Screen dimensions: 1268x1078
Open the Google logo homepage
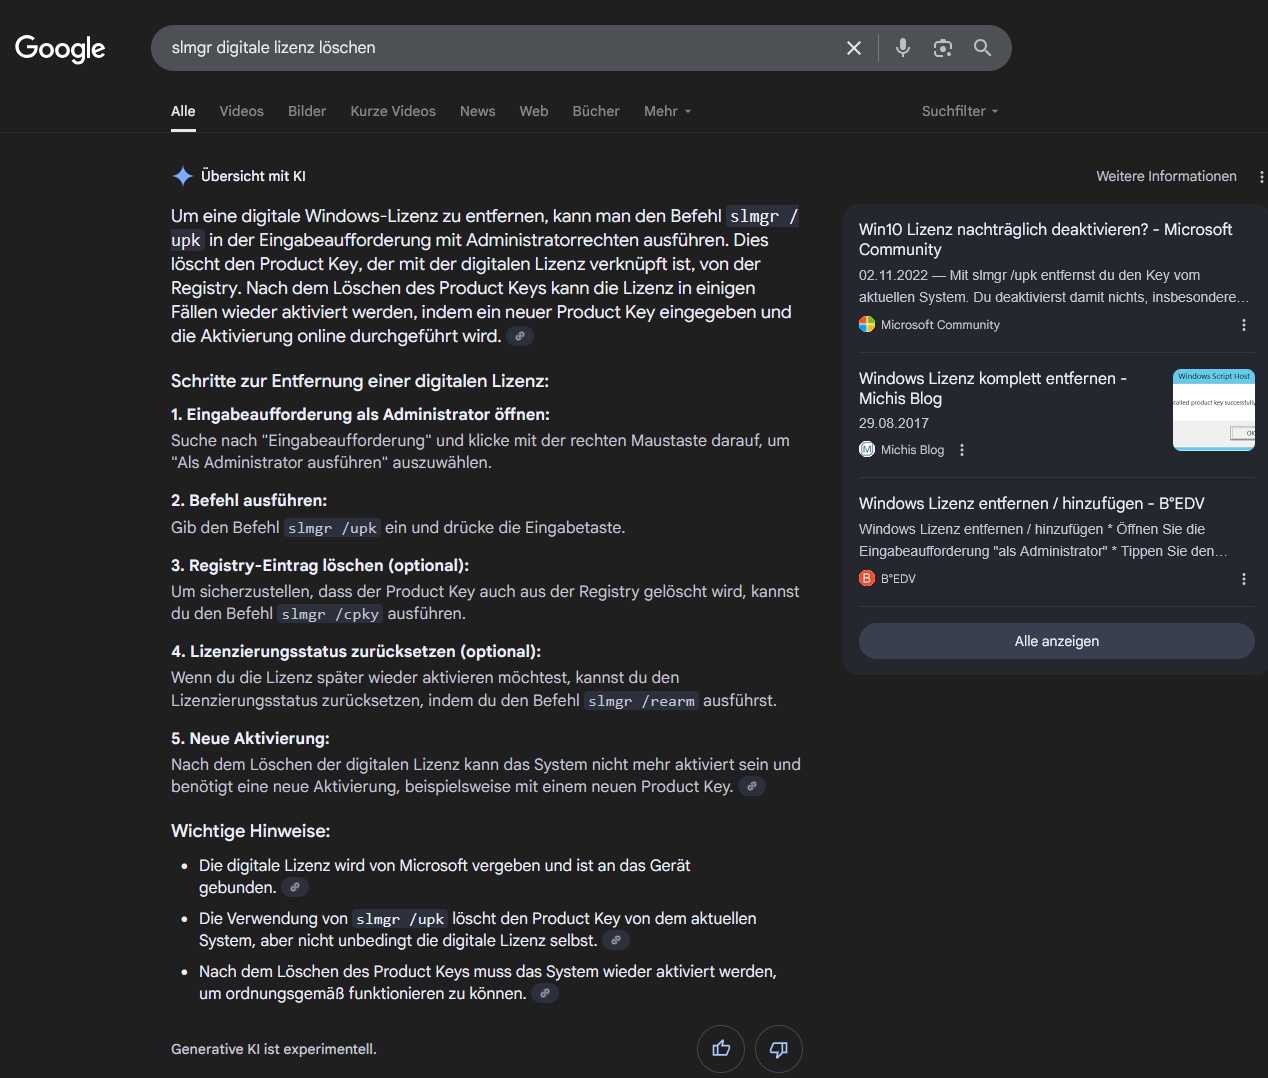[60, 48]
